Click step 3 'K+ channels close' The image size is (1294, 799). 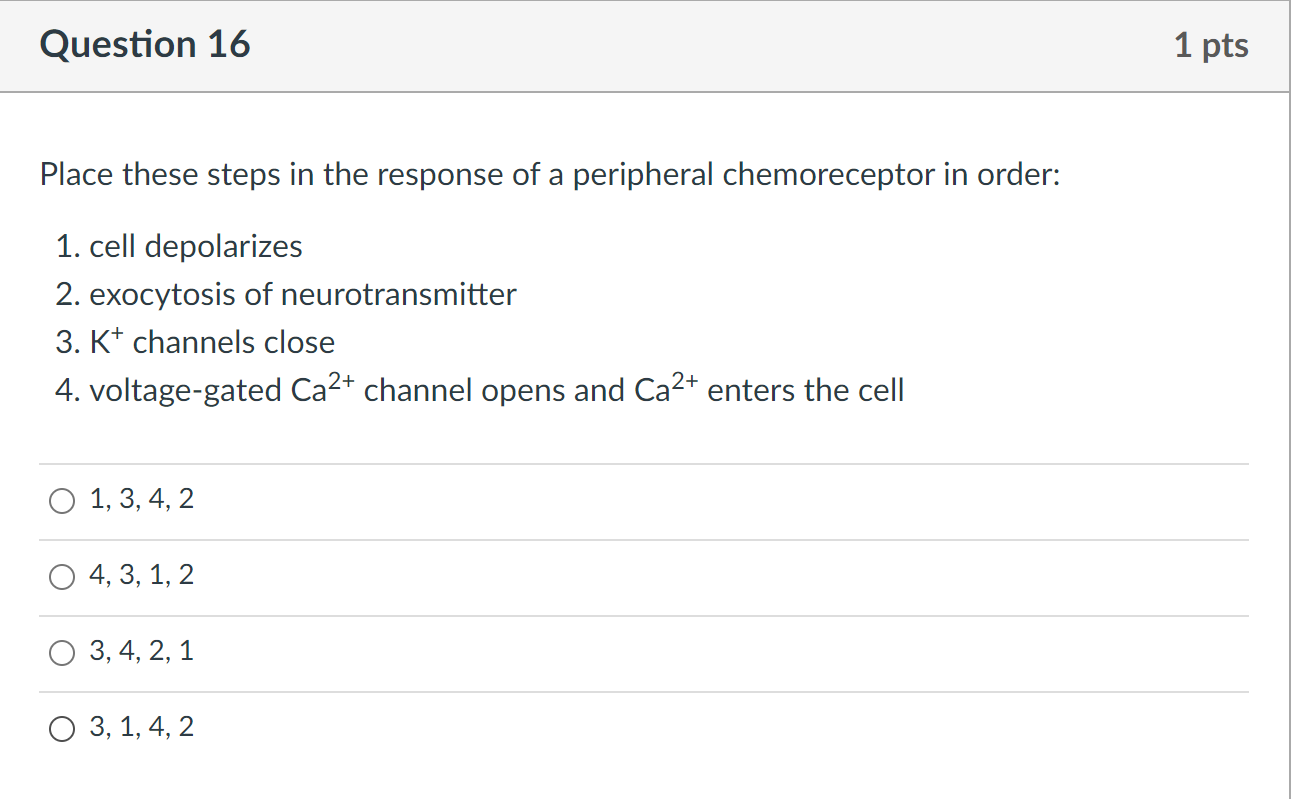[197, 341]
